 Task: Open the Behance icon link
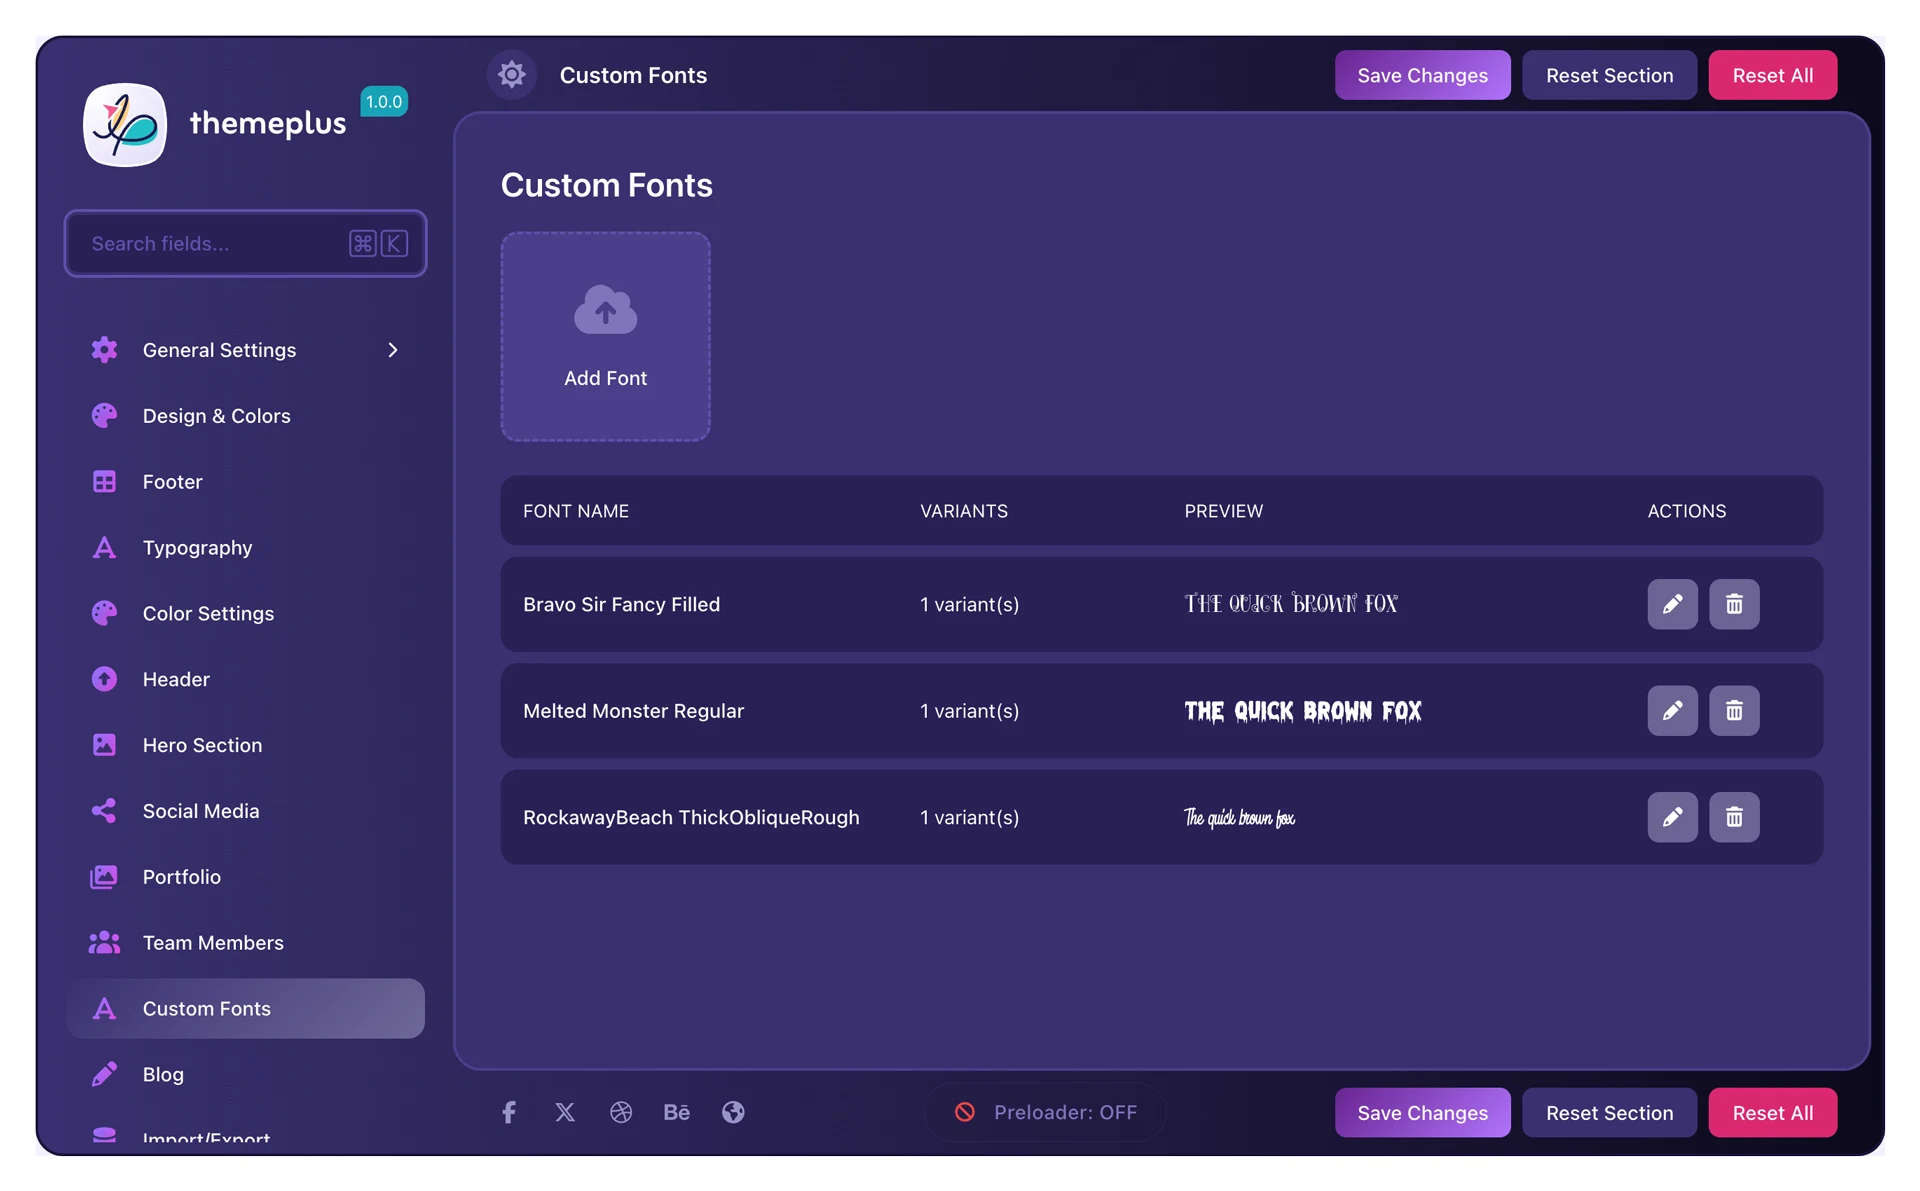[x=677, y=1112]
